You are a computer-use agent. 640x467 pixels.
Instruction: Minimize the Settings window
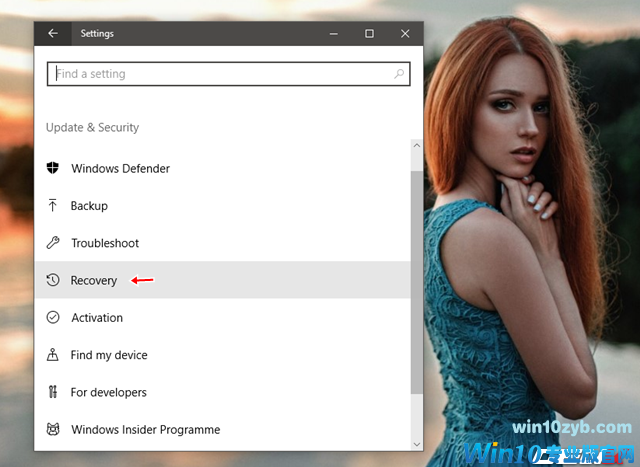[334, 33]
